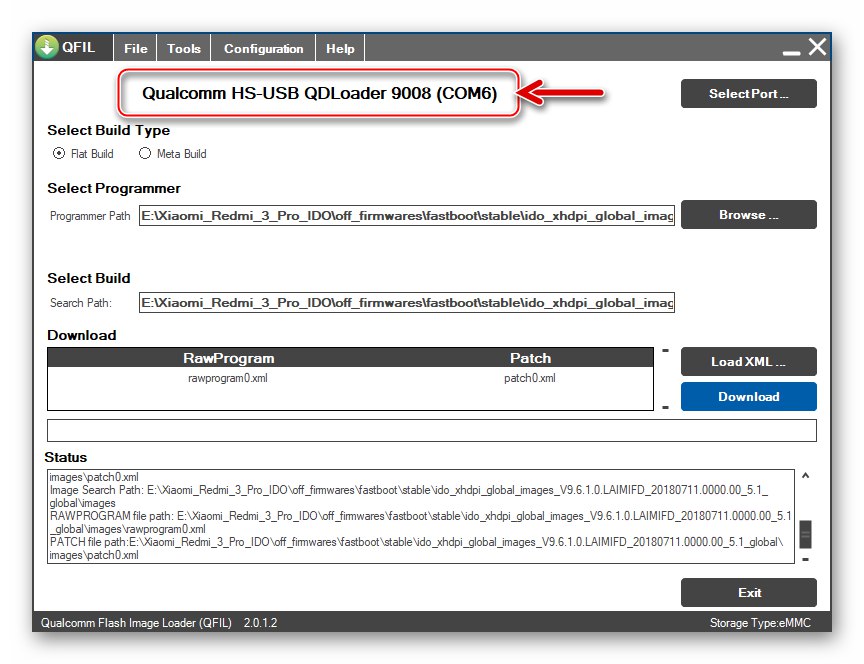This screenshot has width=864, height=664.
Task: Click the QFIL green download logo icon
Action: (x=47, y=47)
